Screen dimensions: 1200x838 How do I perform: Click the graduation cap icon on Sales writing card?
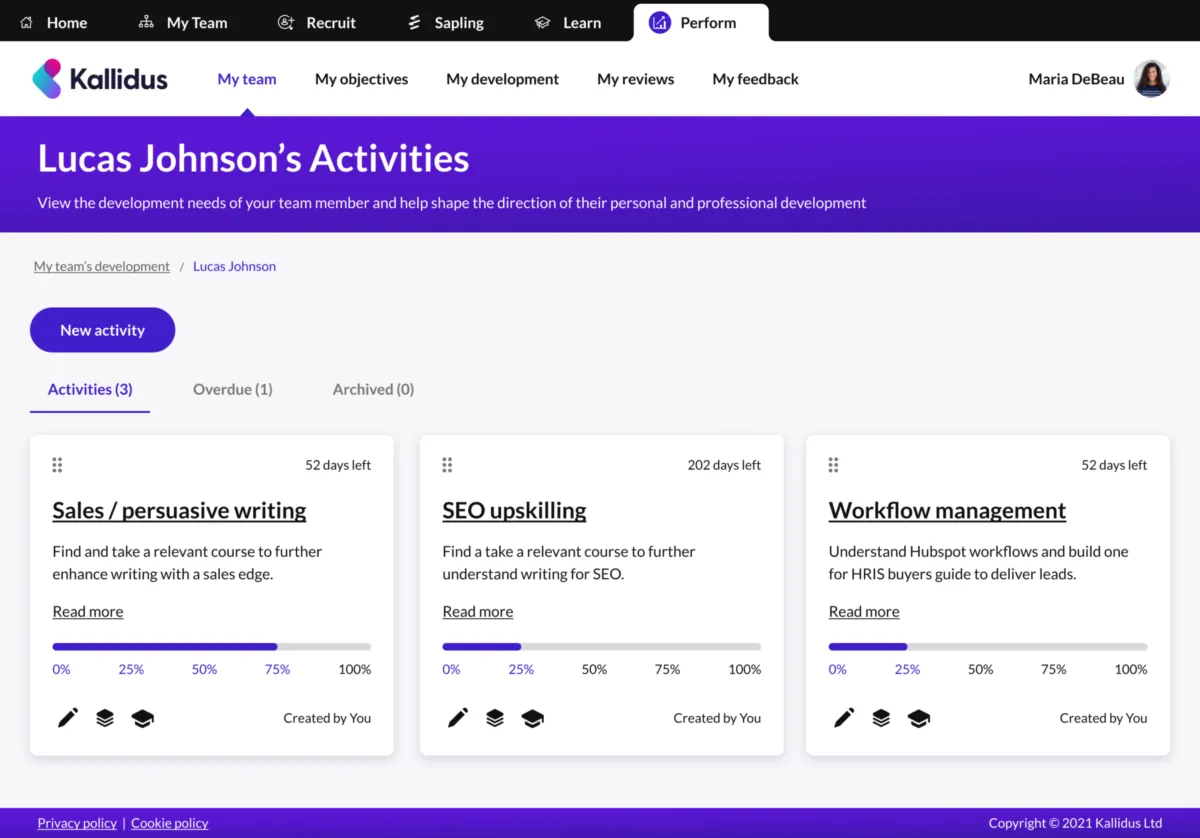pyautogui.click(x=143, y=718)
